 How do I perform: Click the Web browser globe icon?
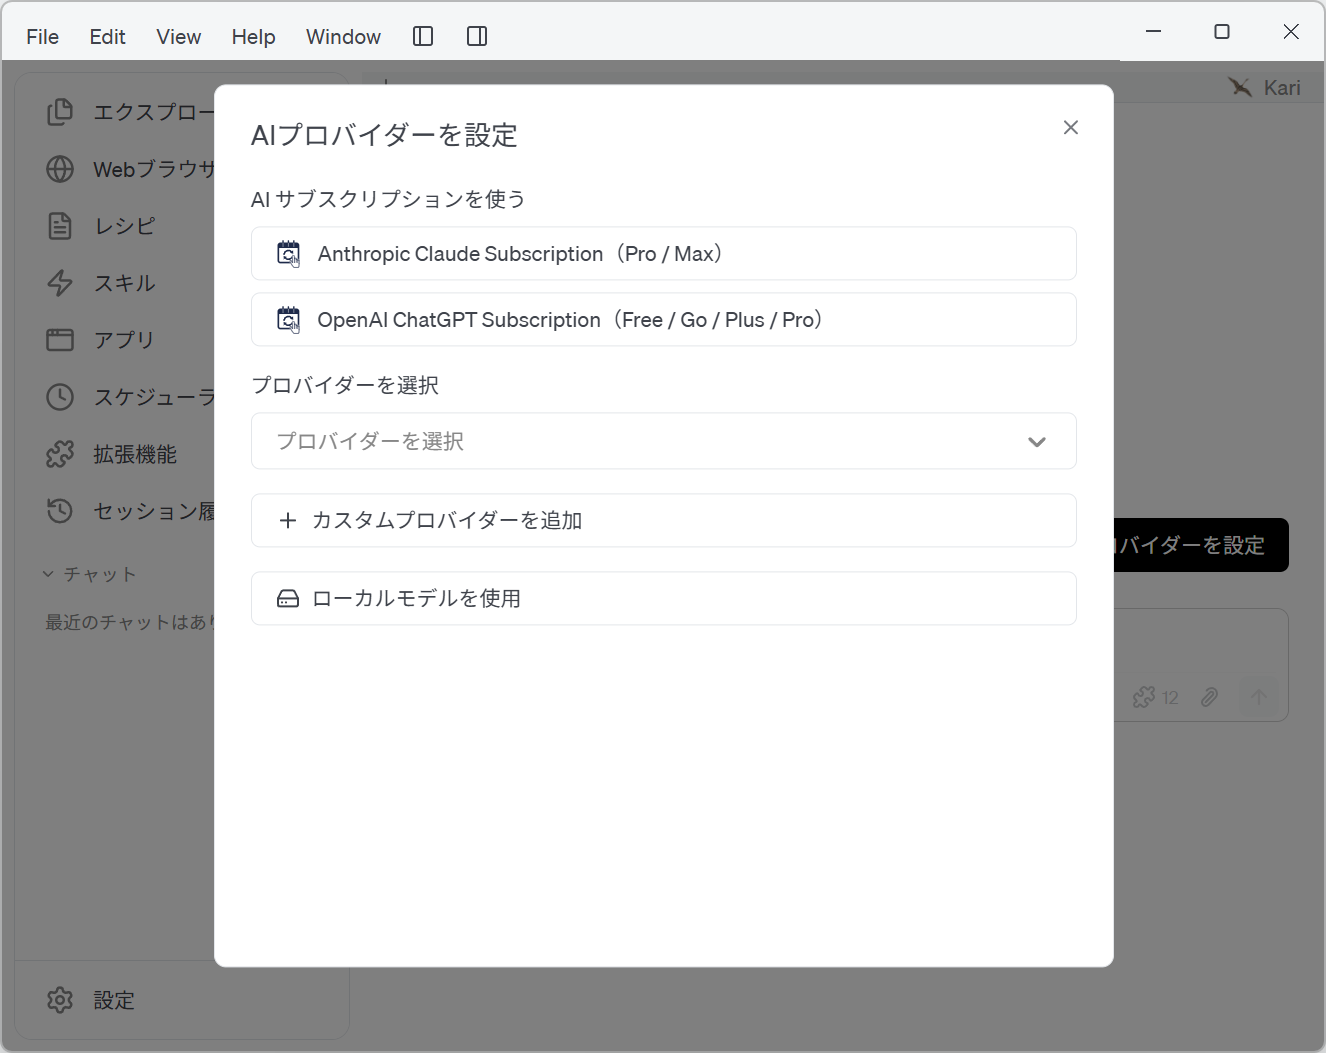60,169
